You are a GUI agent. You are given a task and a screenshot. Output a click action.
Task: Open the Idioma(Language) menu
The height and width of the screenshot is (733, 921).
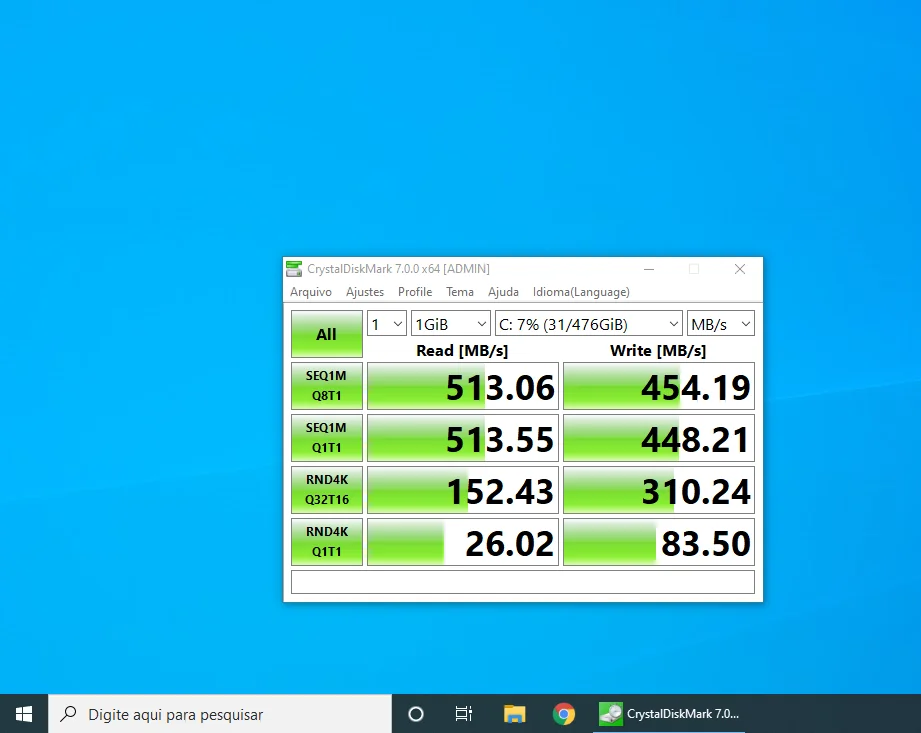(581, 292)
